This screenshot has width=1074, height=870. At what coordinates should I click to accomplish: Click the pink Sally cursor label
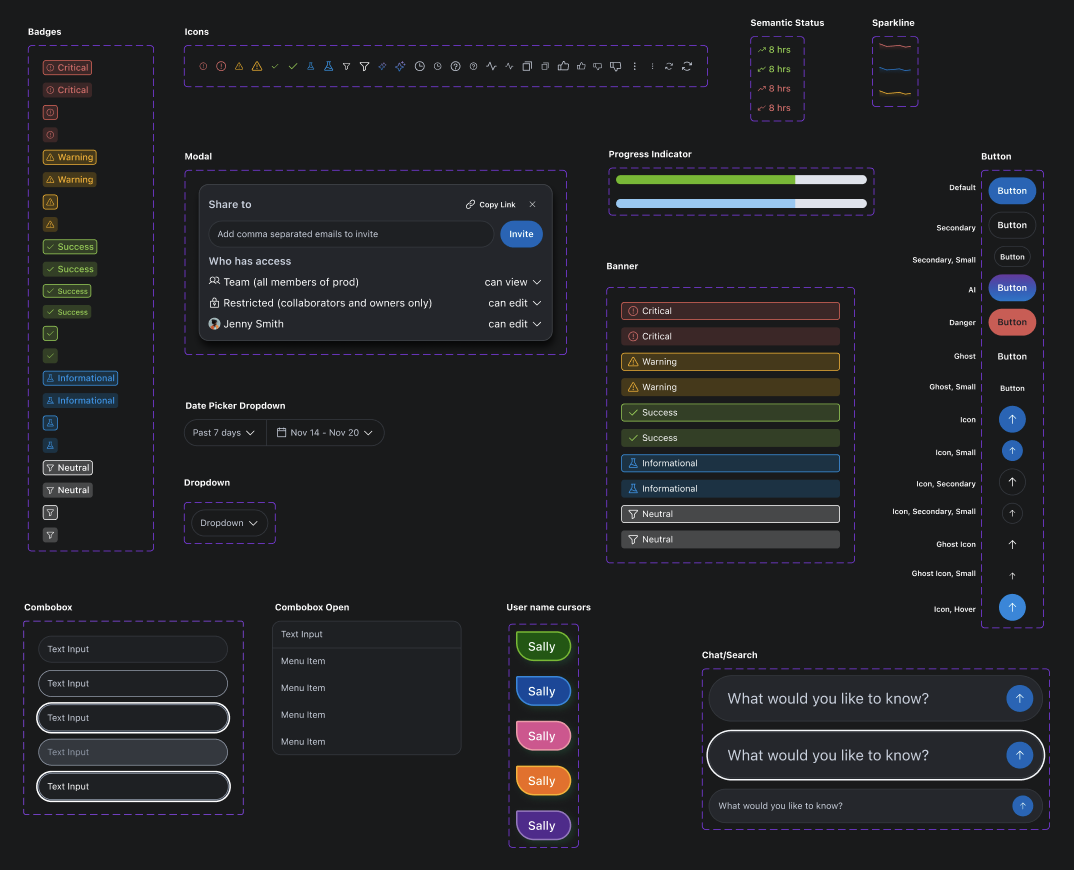click(x=543, y=736)
